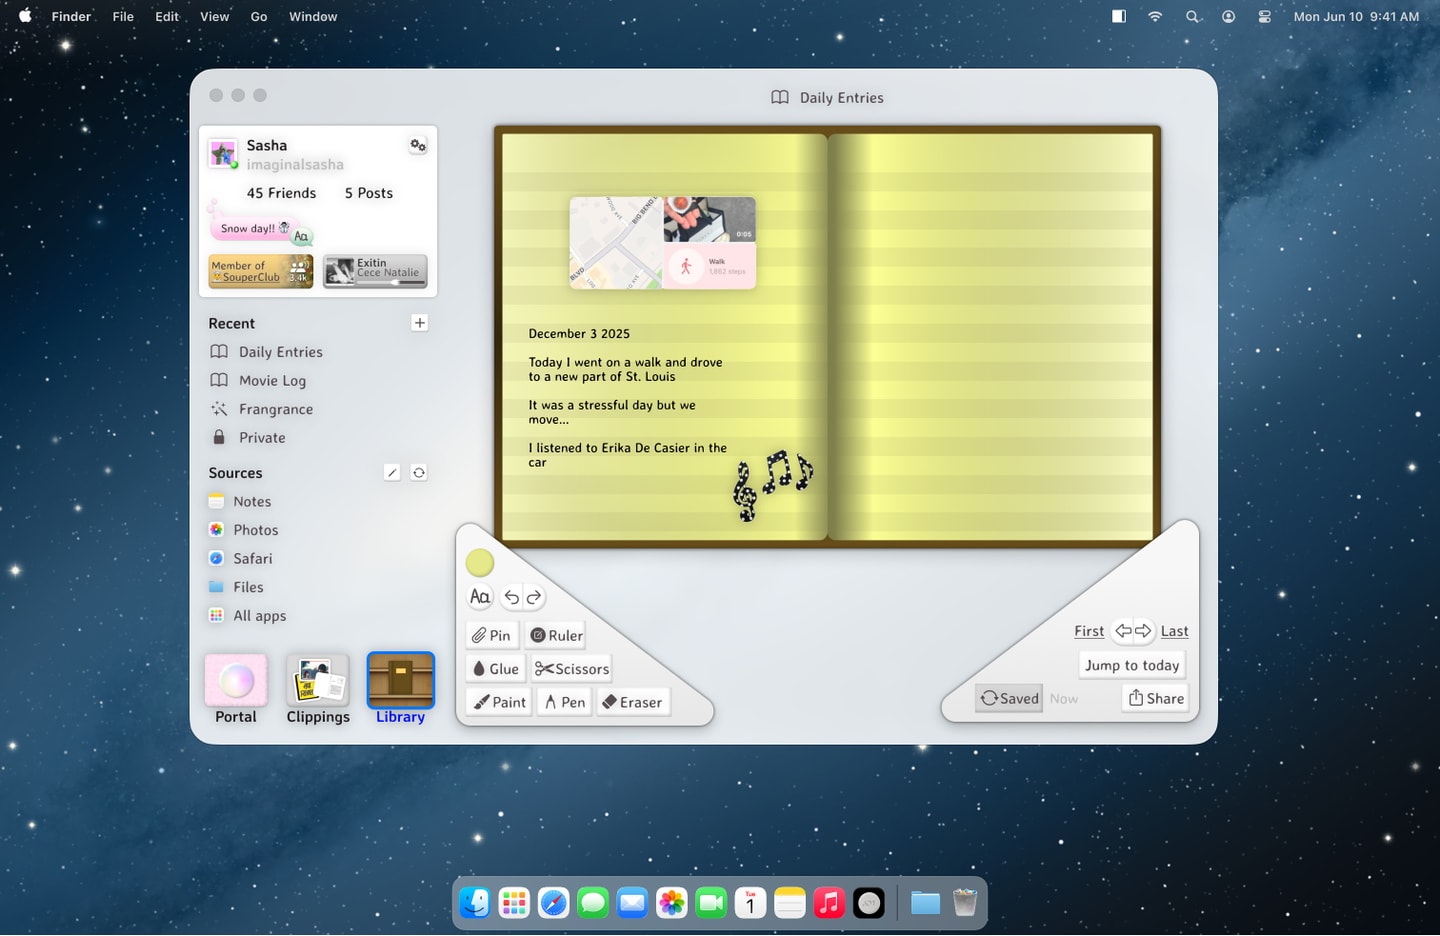Select the Eraser tool

[632, 702]
